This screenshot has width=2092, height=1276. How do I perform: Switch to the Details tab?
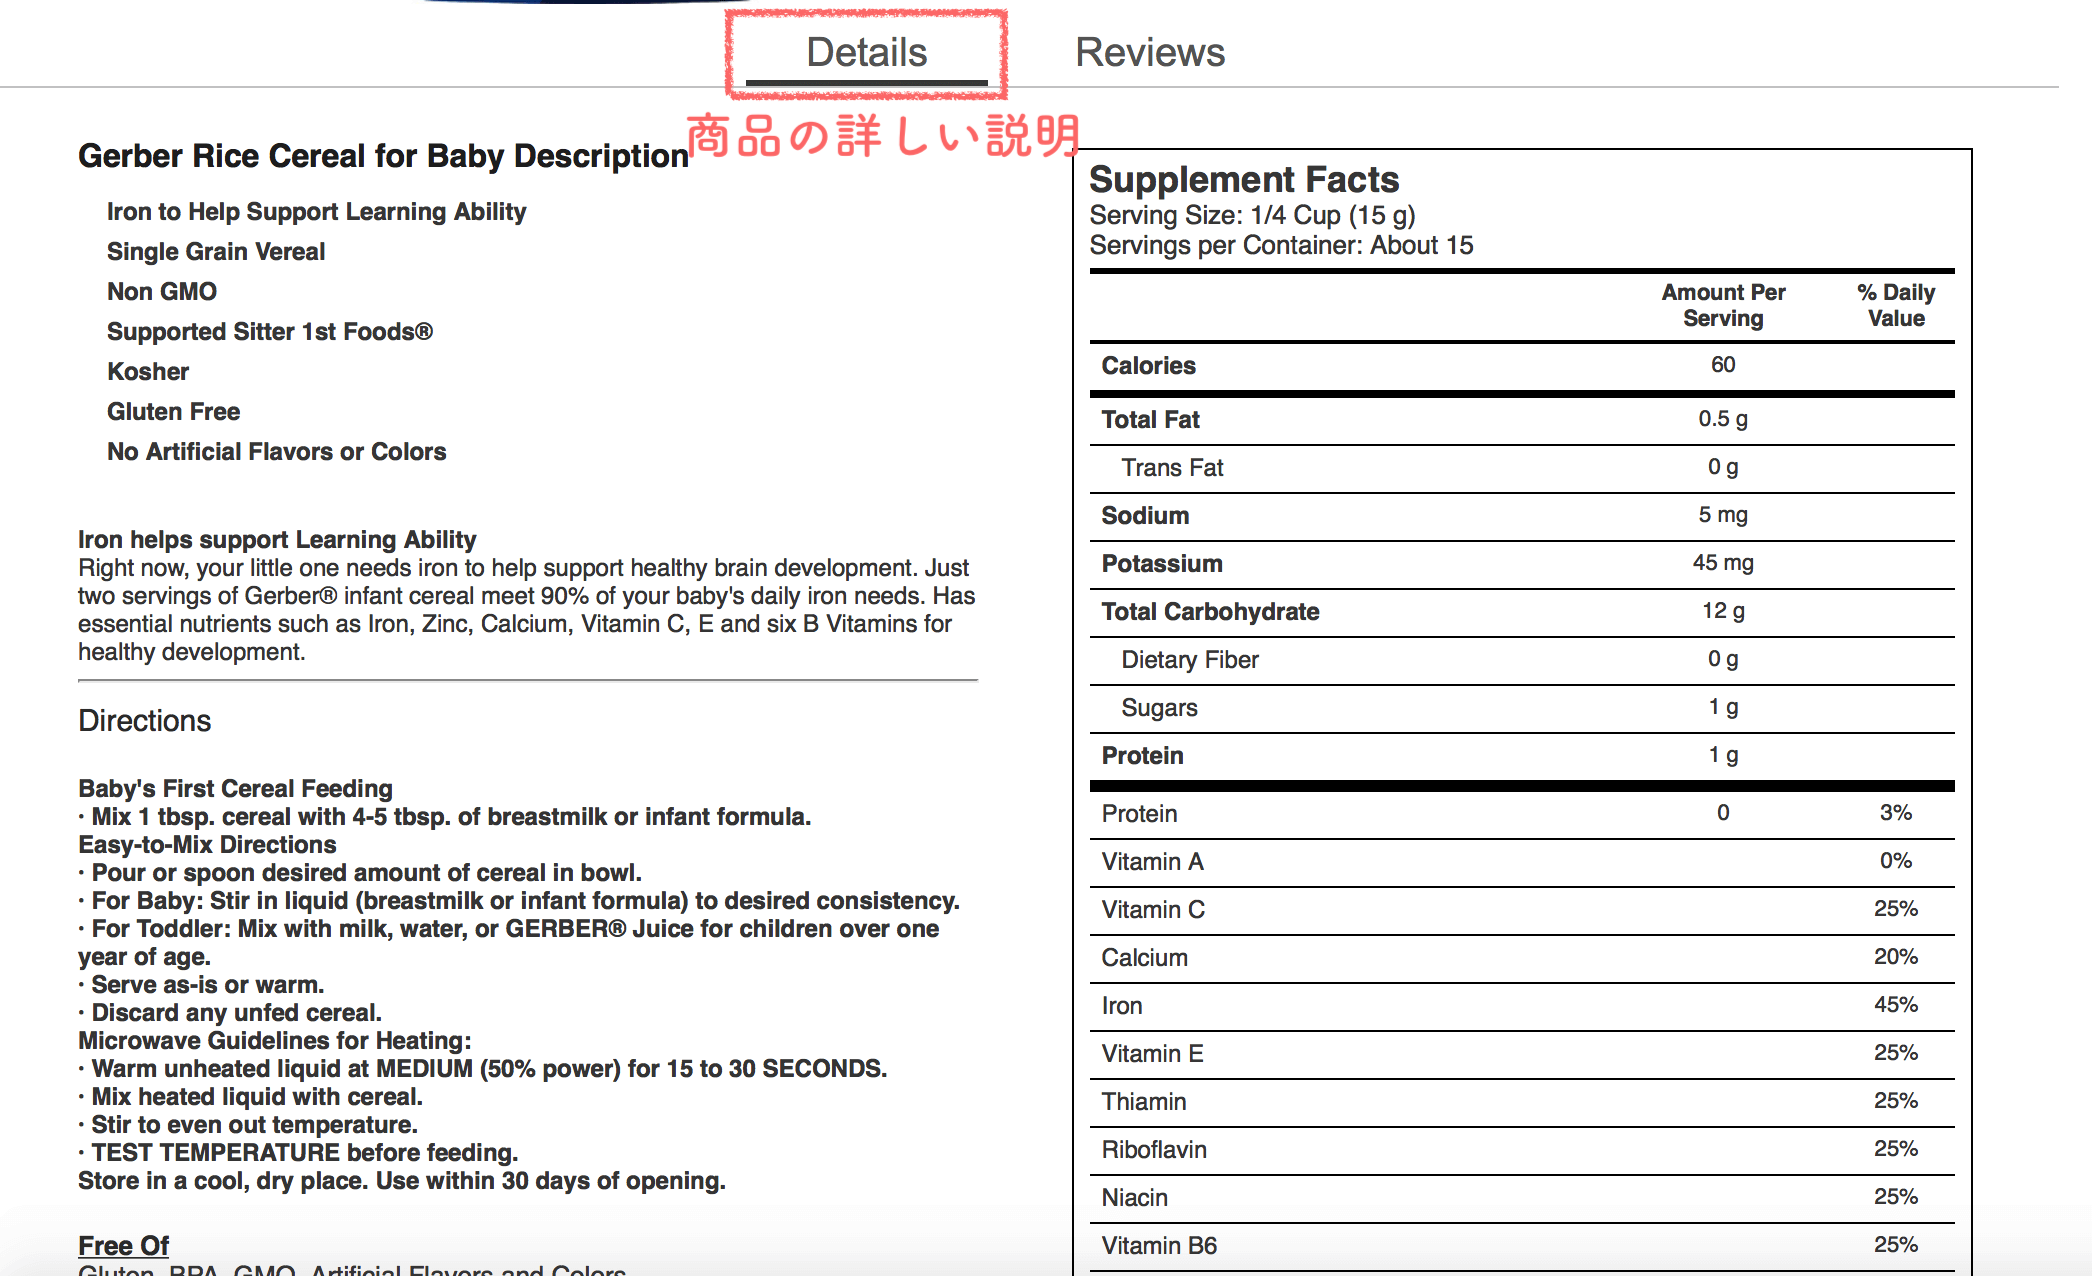click(x=866, y=52)
